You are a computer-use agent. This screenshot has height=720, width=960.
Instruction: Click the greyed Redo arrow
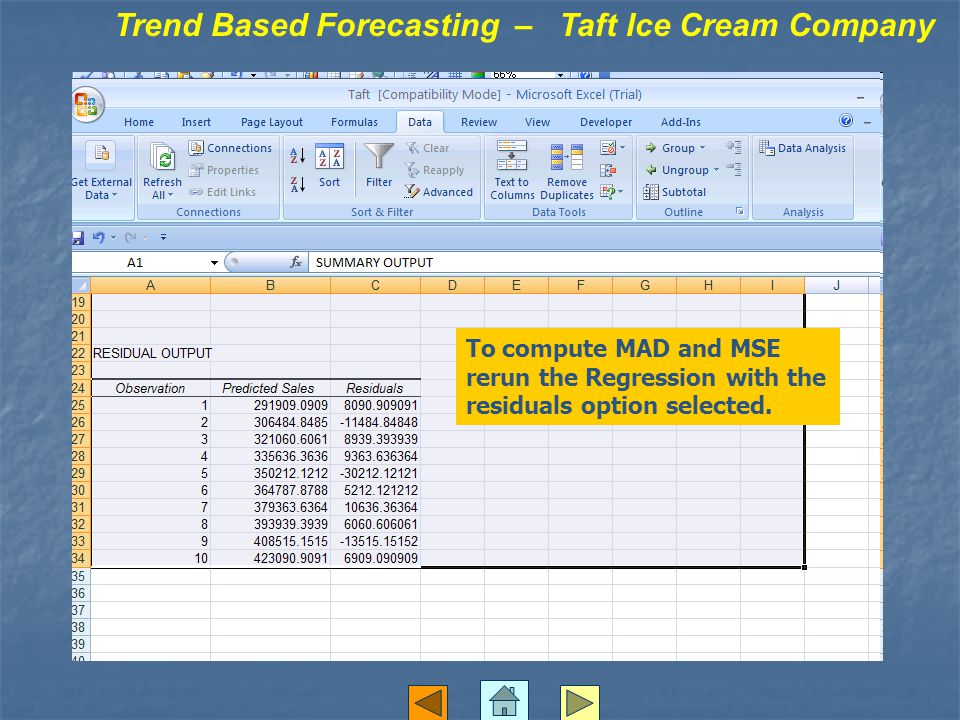pyautogui.click(x=130, y=238)
